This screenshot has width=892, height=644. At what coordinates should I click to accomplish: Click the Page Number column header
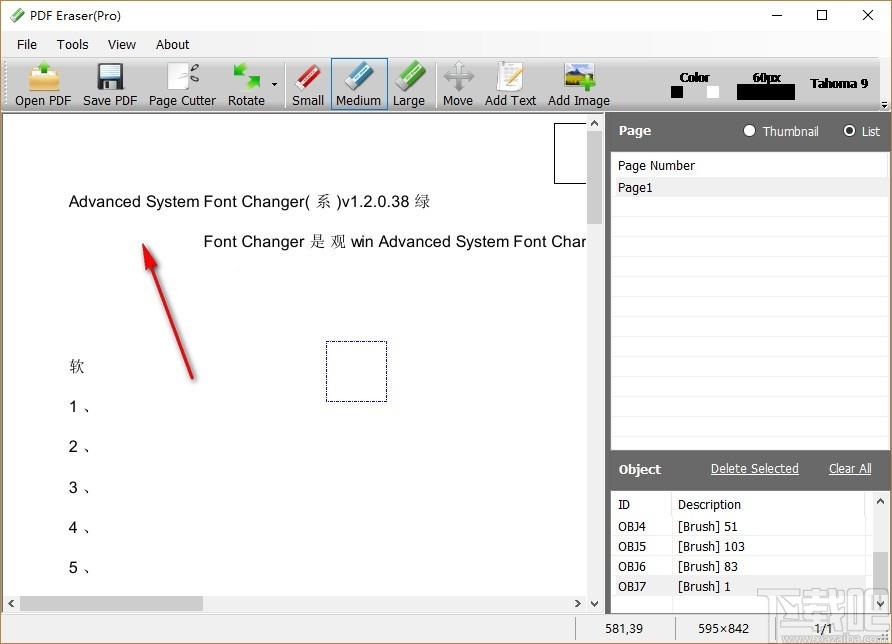click(x=656, y=166)
